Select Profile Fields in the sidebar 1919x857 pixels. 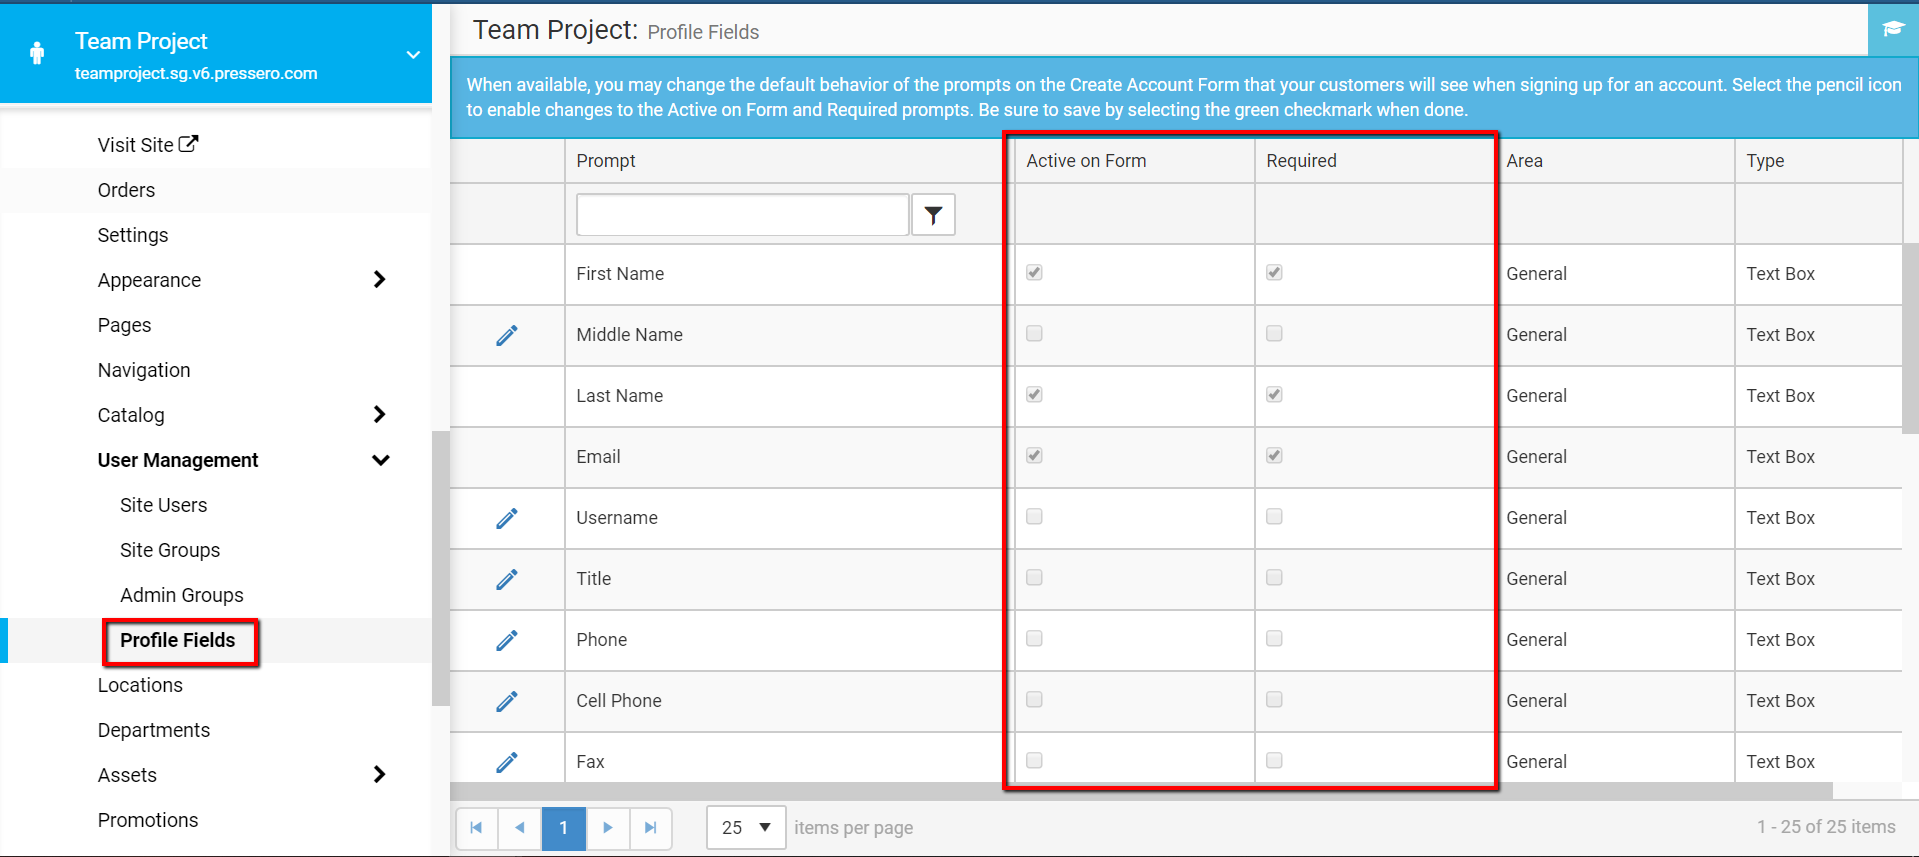click(178, 640)
